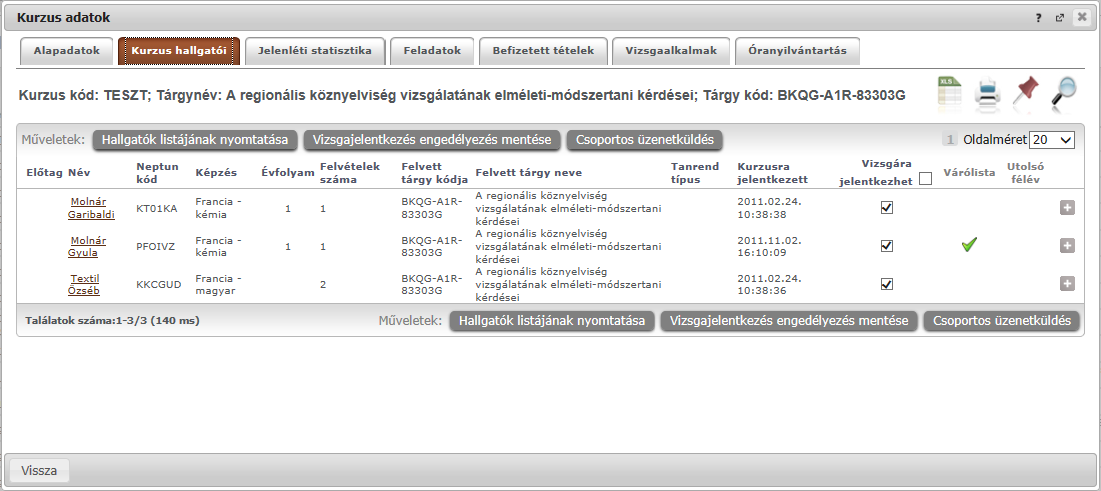Toggle exam registration for Textil Özséb

(x=887, y=283)
